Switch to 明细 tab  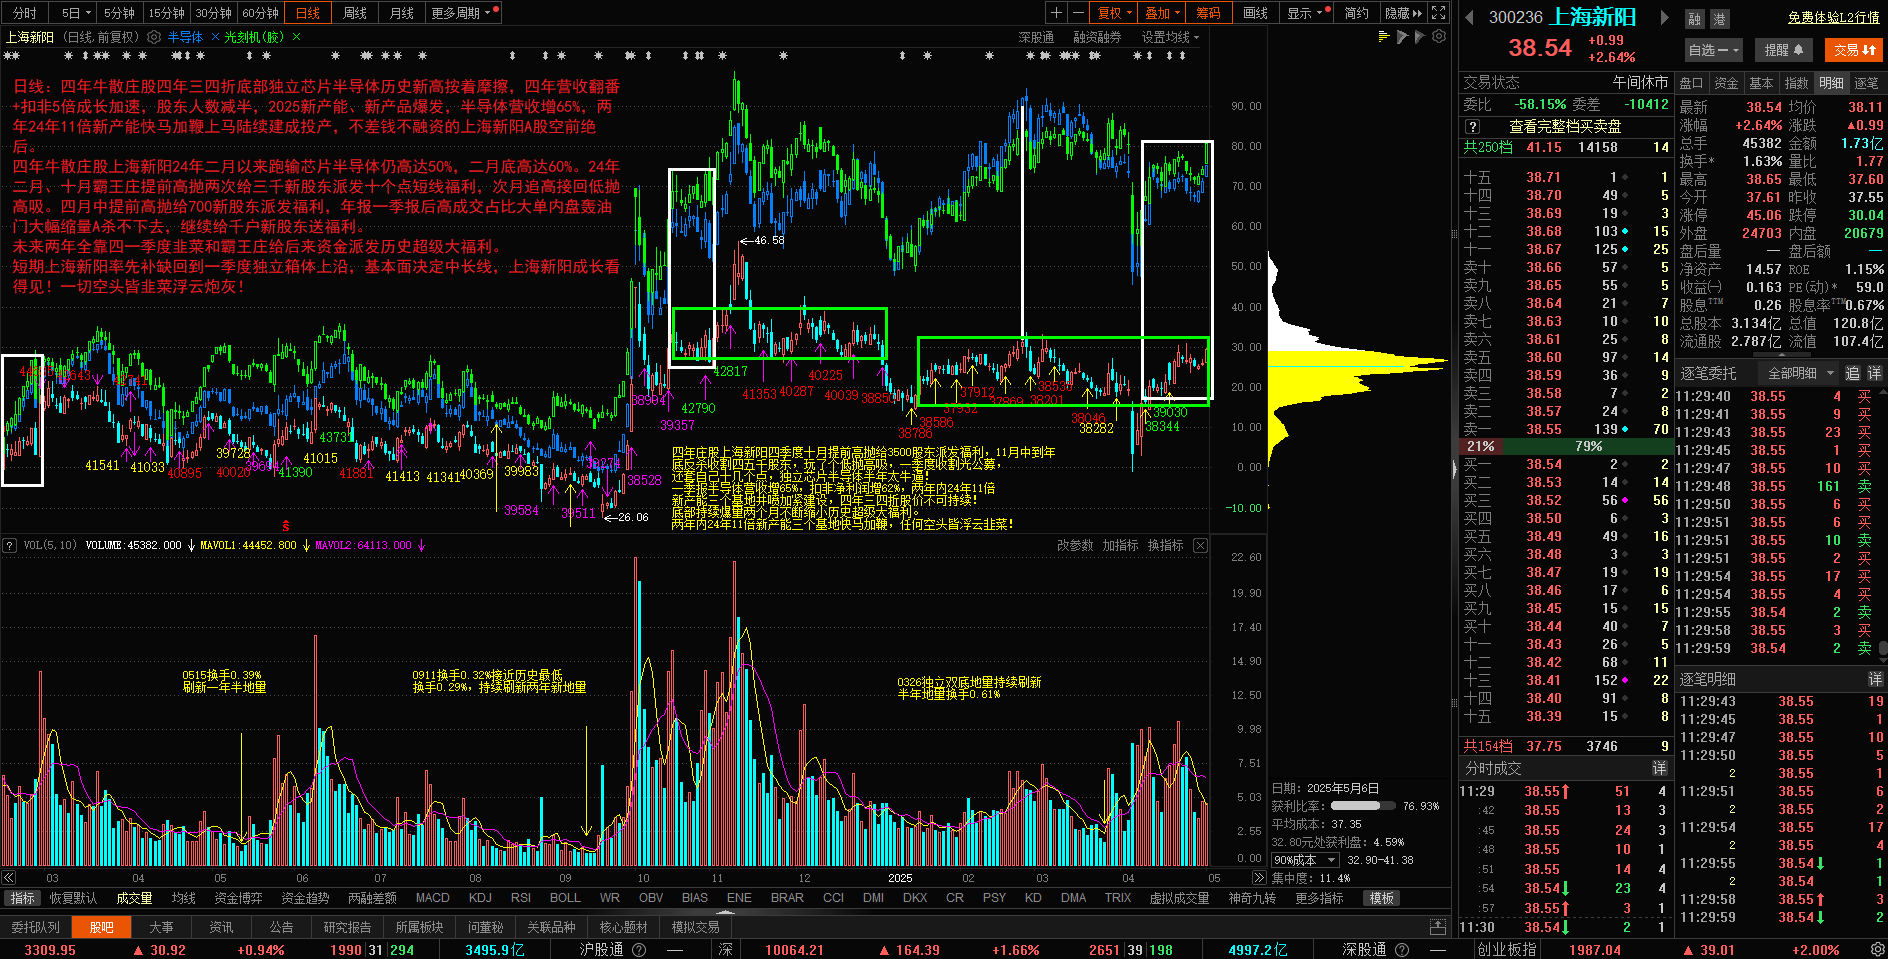click(1831, 83)
